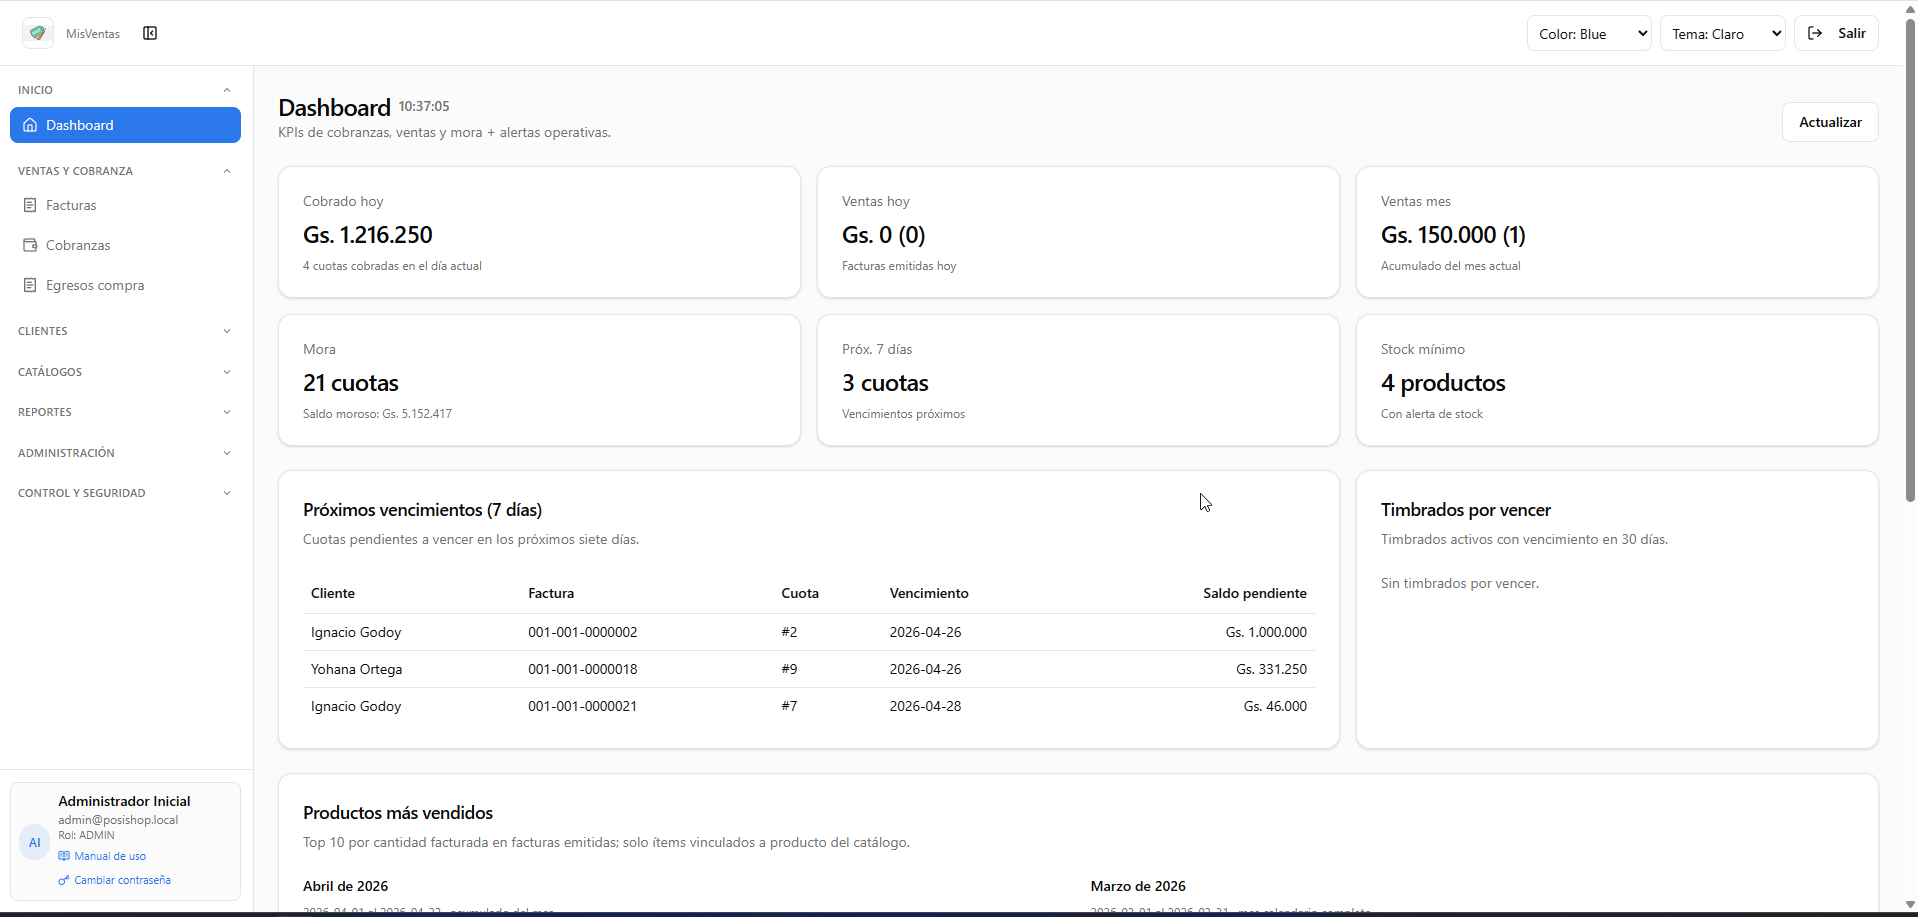Click the Stock mínimo value 4 productos
Viewport: 1918px width, 917px height.
[1443, 383]
